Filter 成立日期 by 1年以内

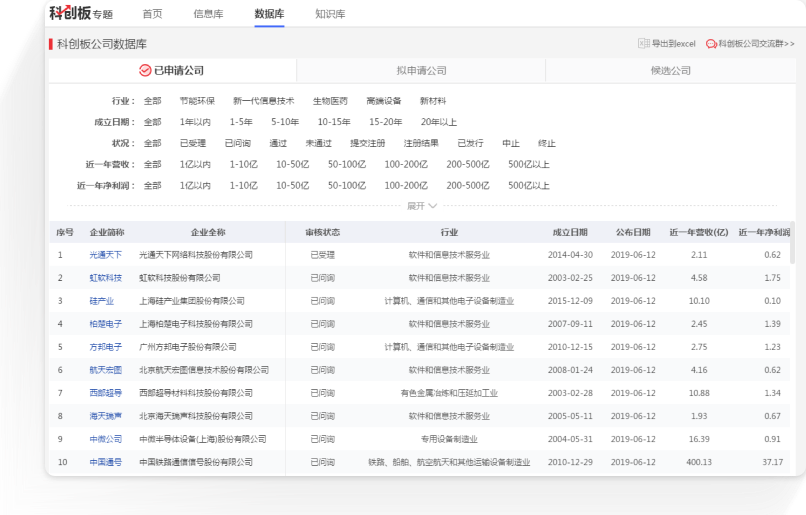pyautogui.click(x=195, y=122)
